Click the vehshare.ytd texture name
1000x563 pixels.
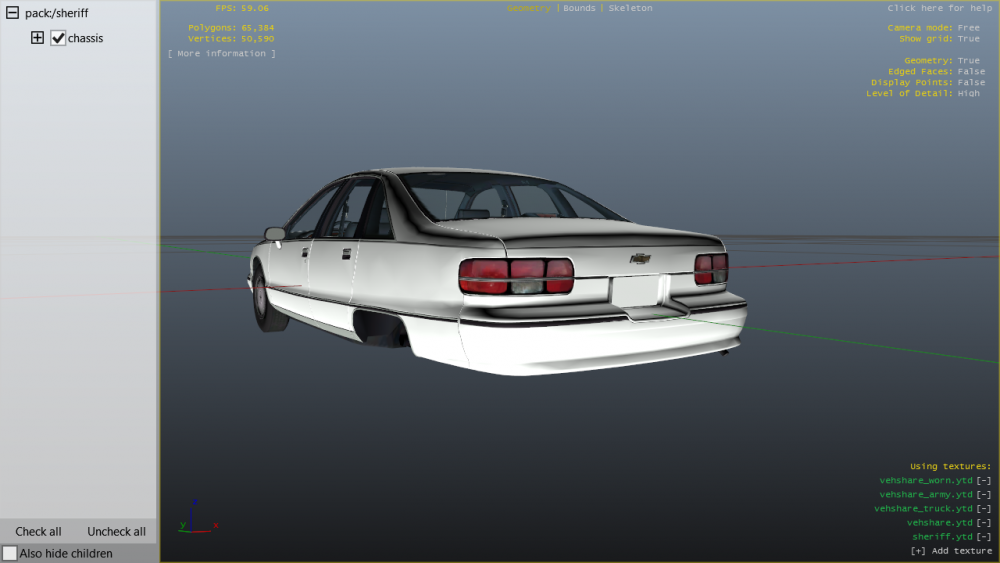(940, 523)
